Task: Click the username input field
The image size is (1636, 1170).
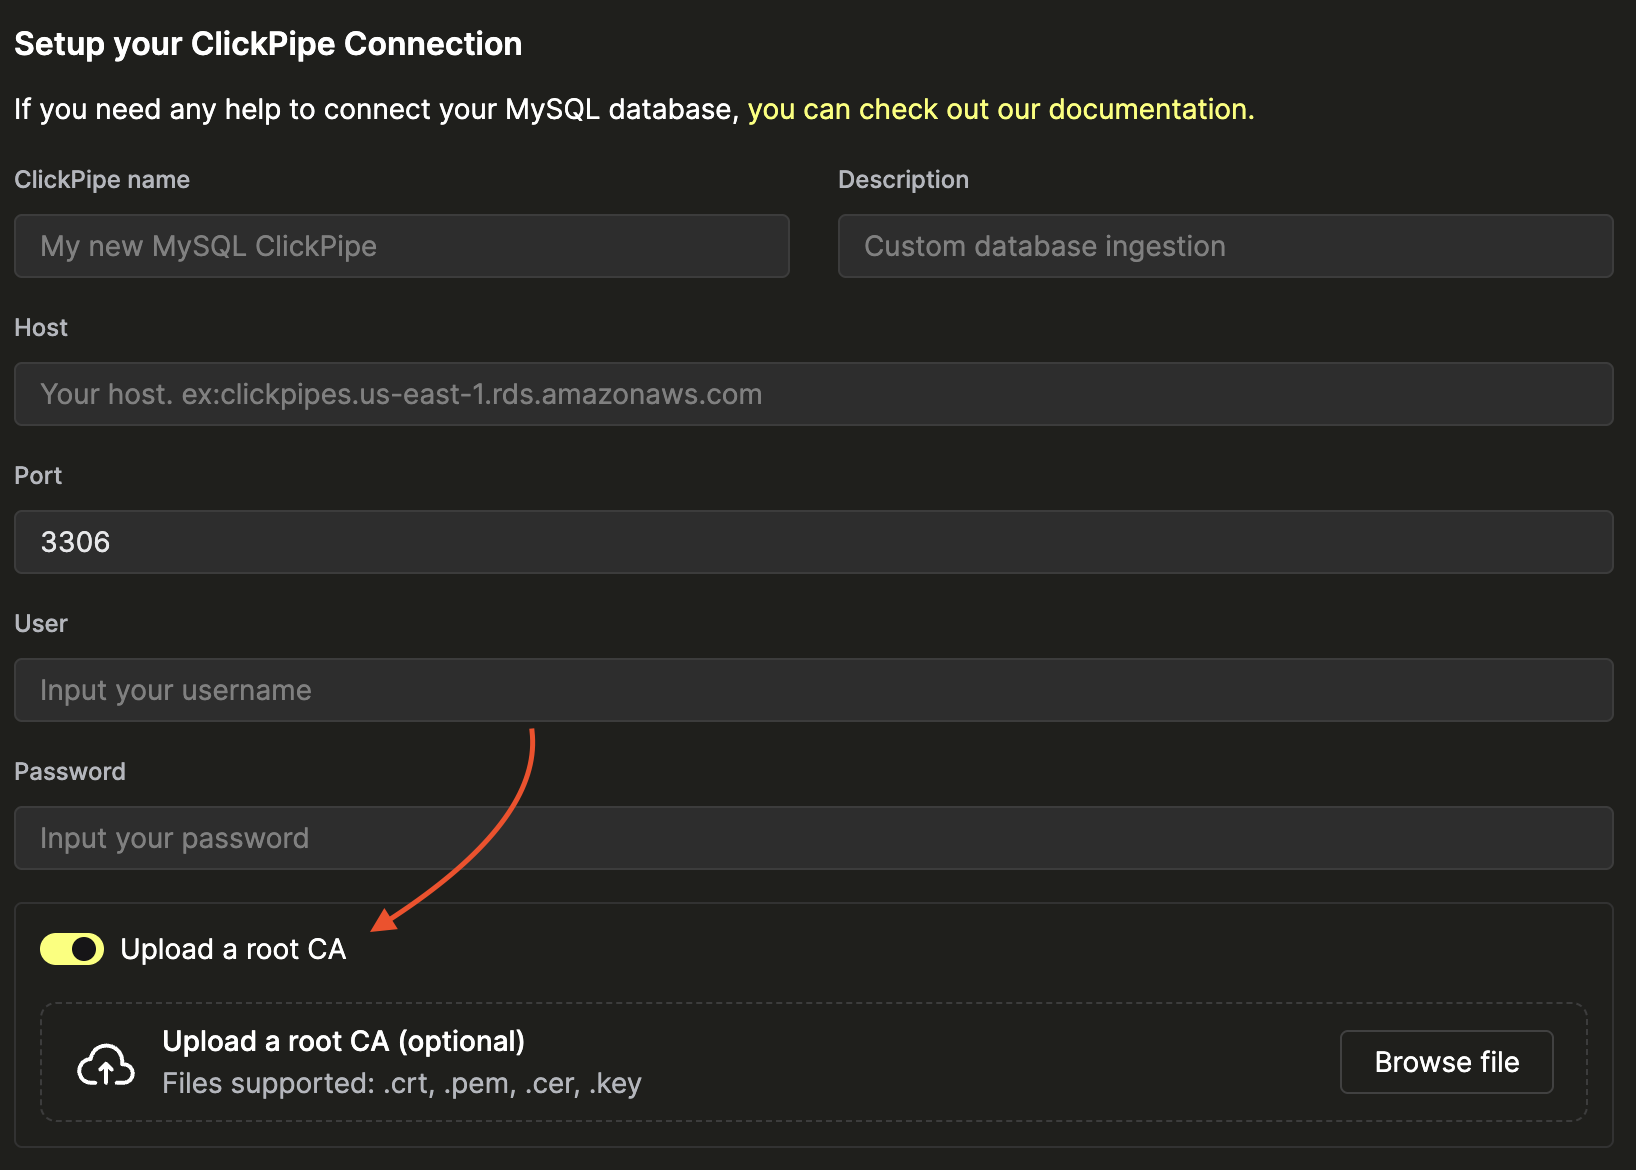Action: coord(814,690)
